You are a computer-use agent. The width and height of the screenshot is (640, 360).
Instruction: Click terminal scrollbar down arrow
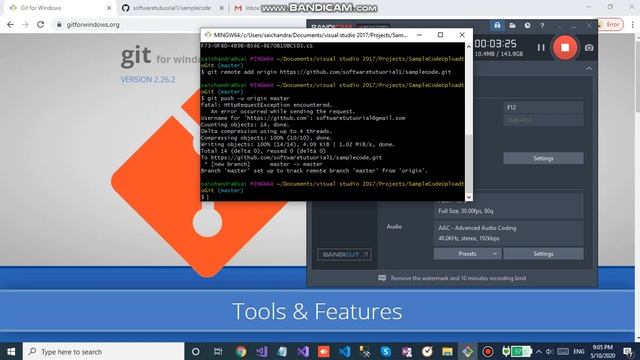469,197
